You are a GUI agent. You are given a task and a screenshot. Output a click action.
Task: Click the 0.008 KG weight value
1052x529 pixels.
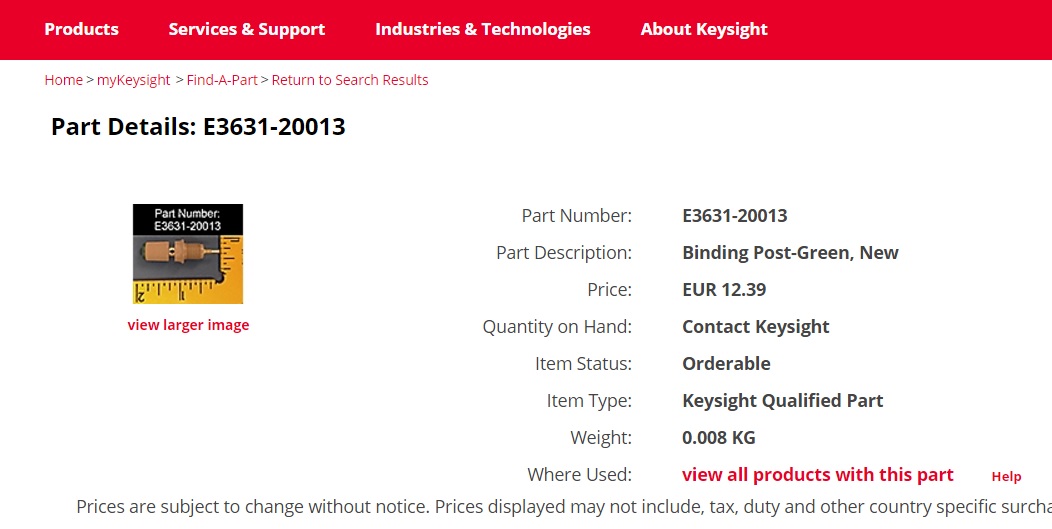[x=719, y=438]
